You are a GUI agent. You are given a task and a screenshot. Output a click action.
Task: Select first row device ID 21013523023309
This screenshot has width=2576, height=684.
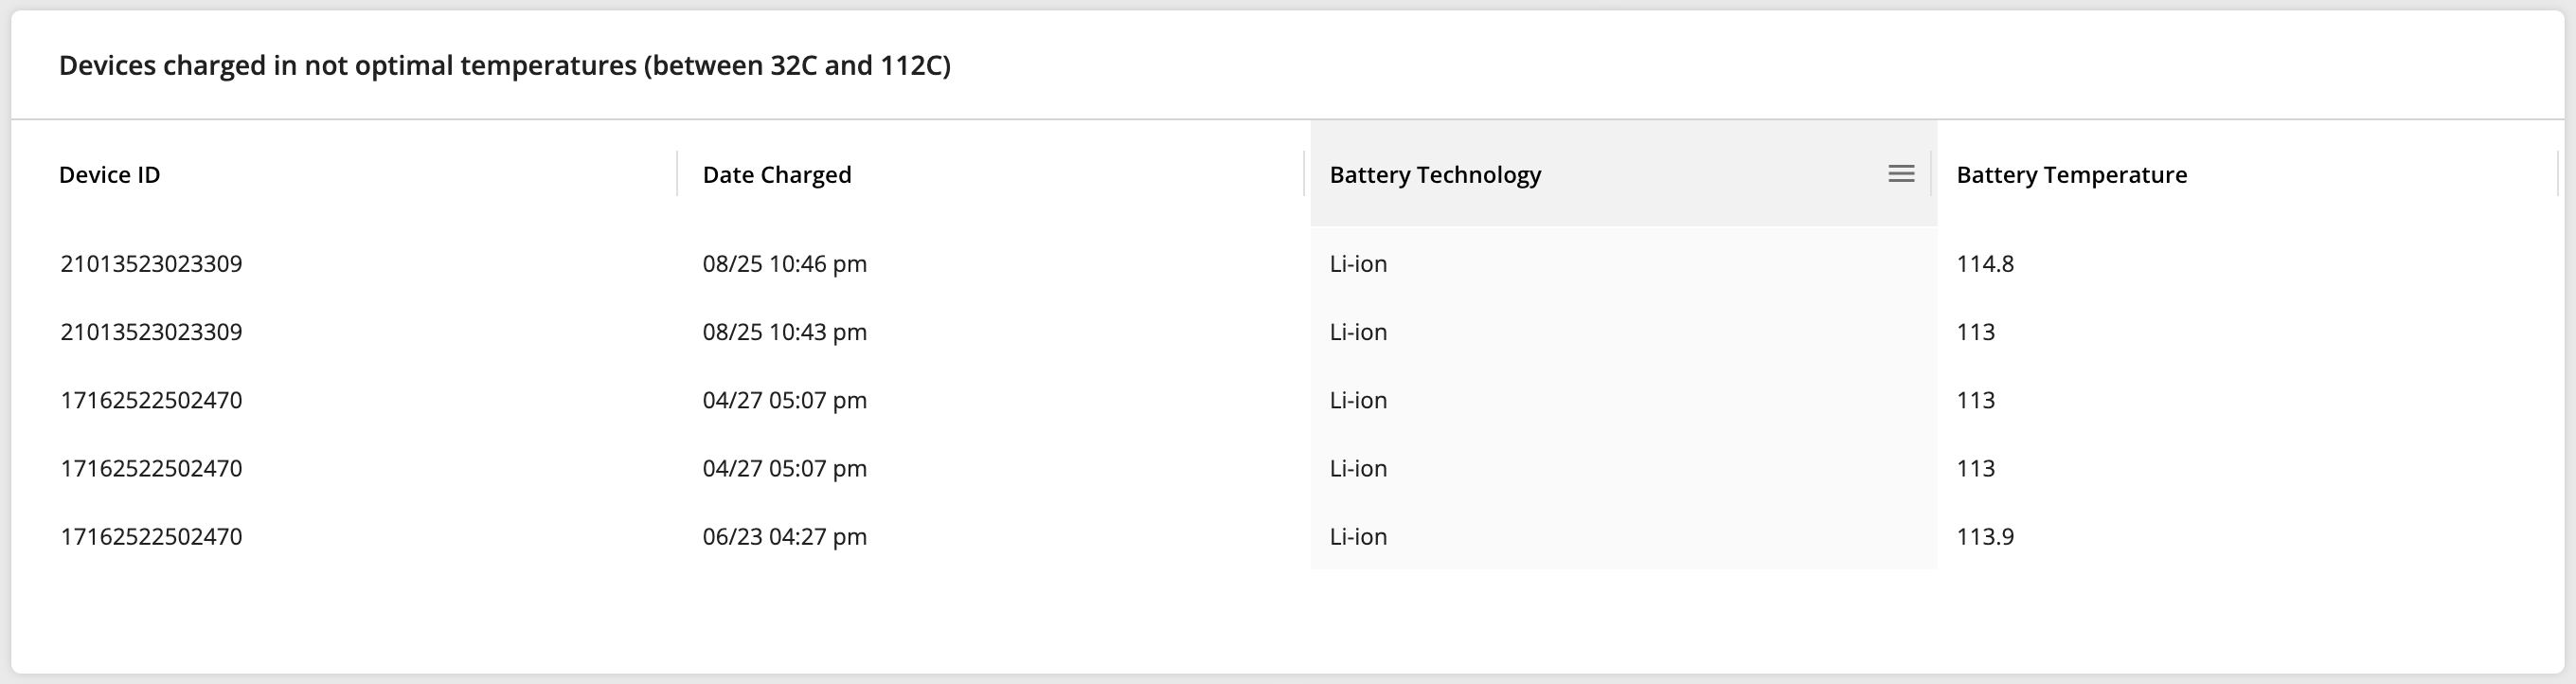(151, 264)
